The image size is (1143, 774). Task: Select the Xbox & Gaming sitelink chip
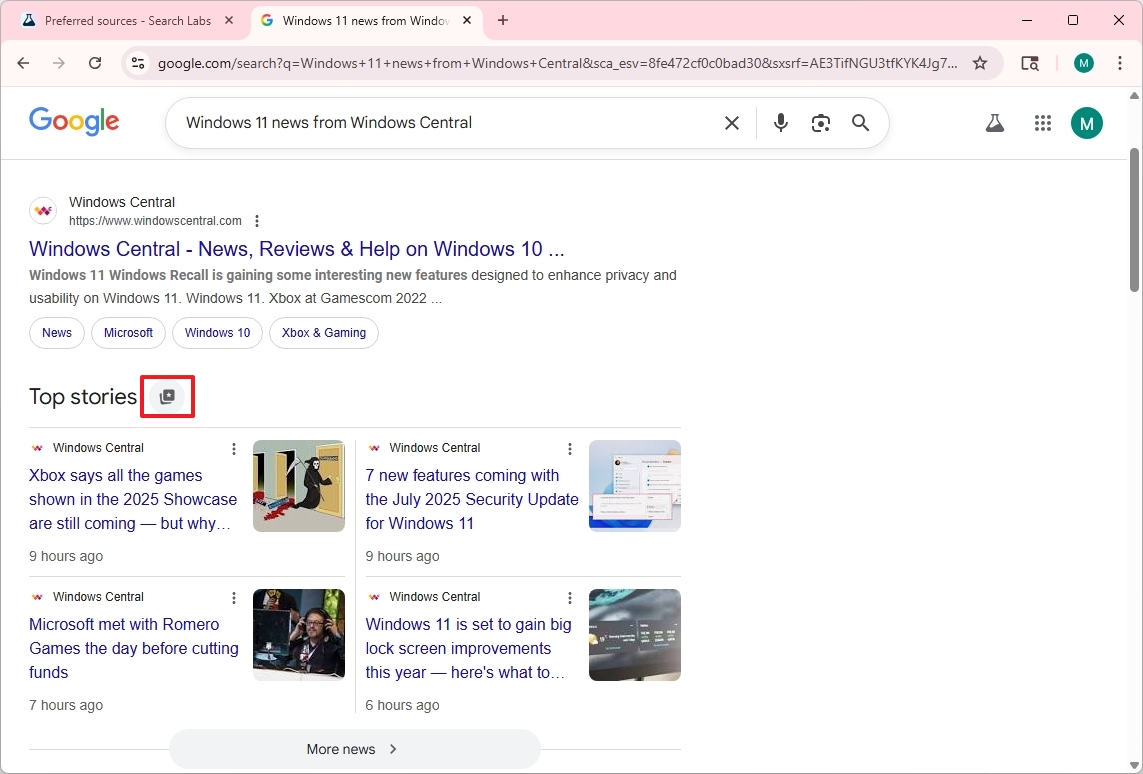pos(324,333)
